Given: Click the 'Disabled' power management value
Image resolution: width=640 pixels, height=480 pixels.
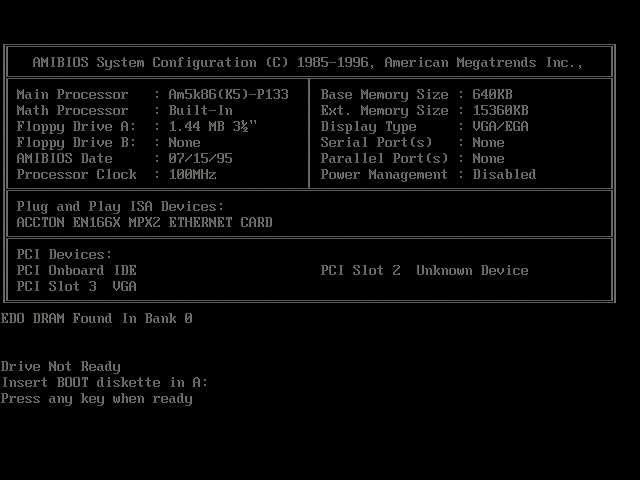Looking at the screenshot, I should pos(504,174).
